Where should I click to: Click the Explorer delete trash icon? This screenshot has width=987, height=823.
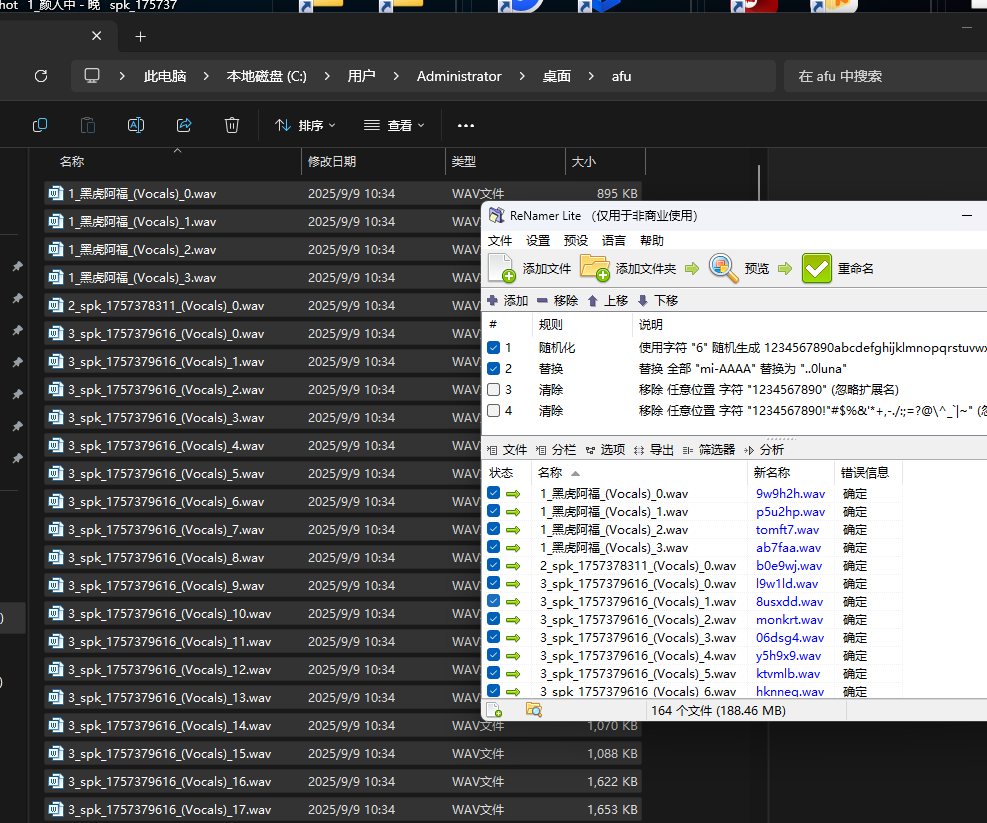pyautogui.click(x=232, y=125)
